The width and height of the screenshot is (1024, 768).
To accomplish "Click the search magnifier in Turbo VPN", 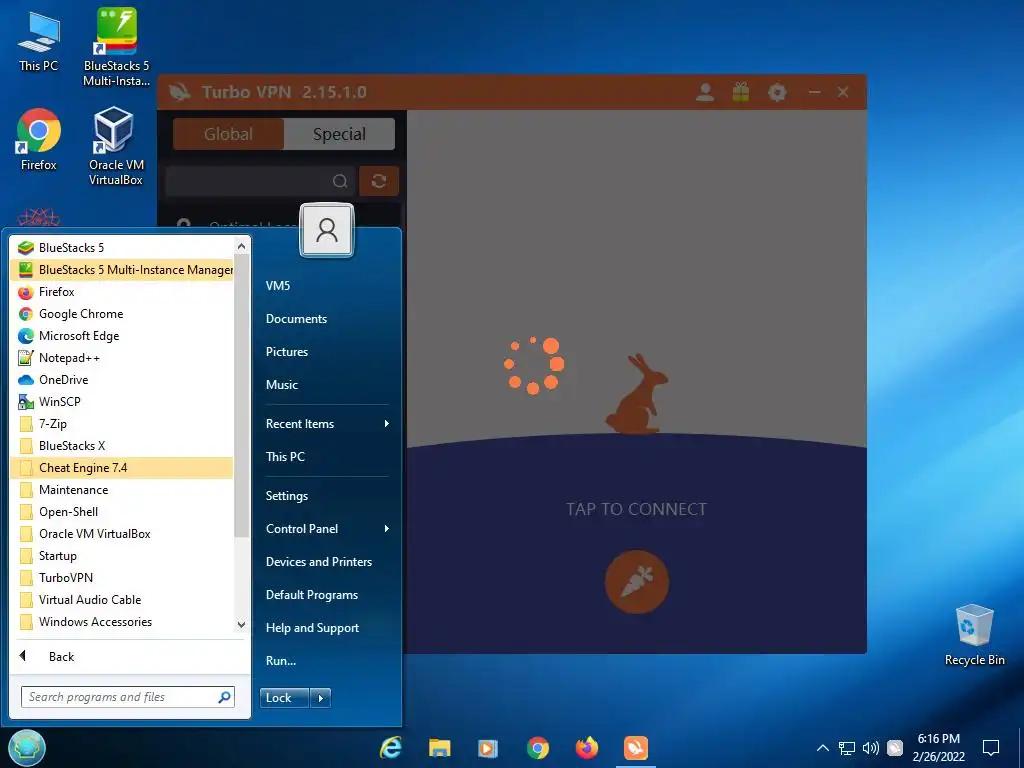I will click(x=340, y=181).
